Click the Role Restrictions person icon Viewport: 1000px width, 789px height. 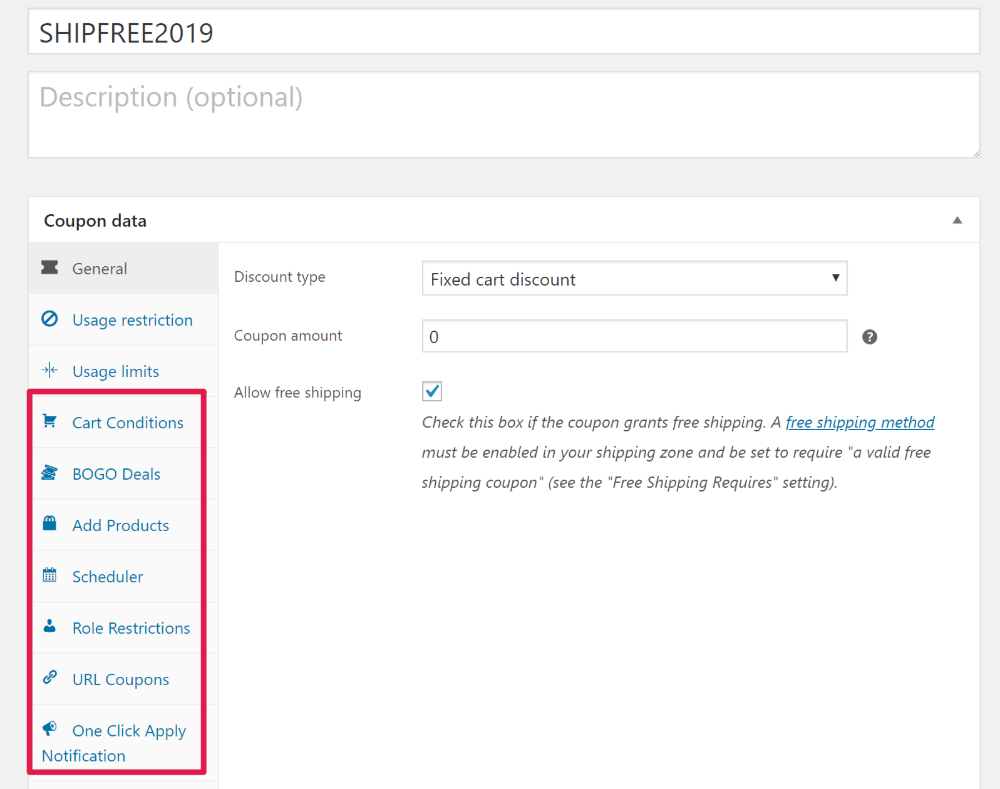pos(50,626)
